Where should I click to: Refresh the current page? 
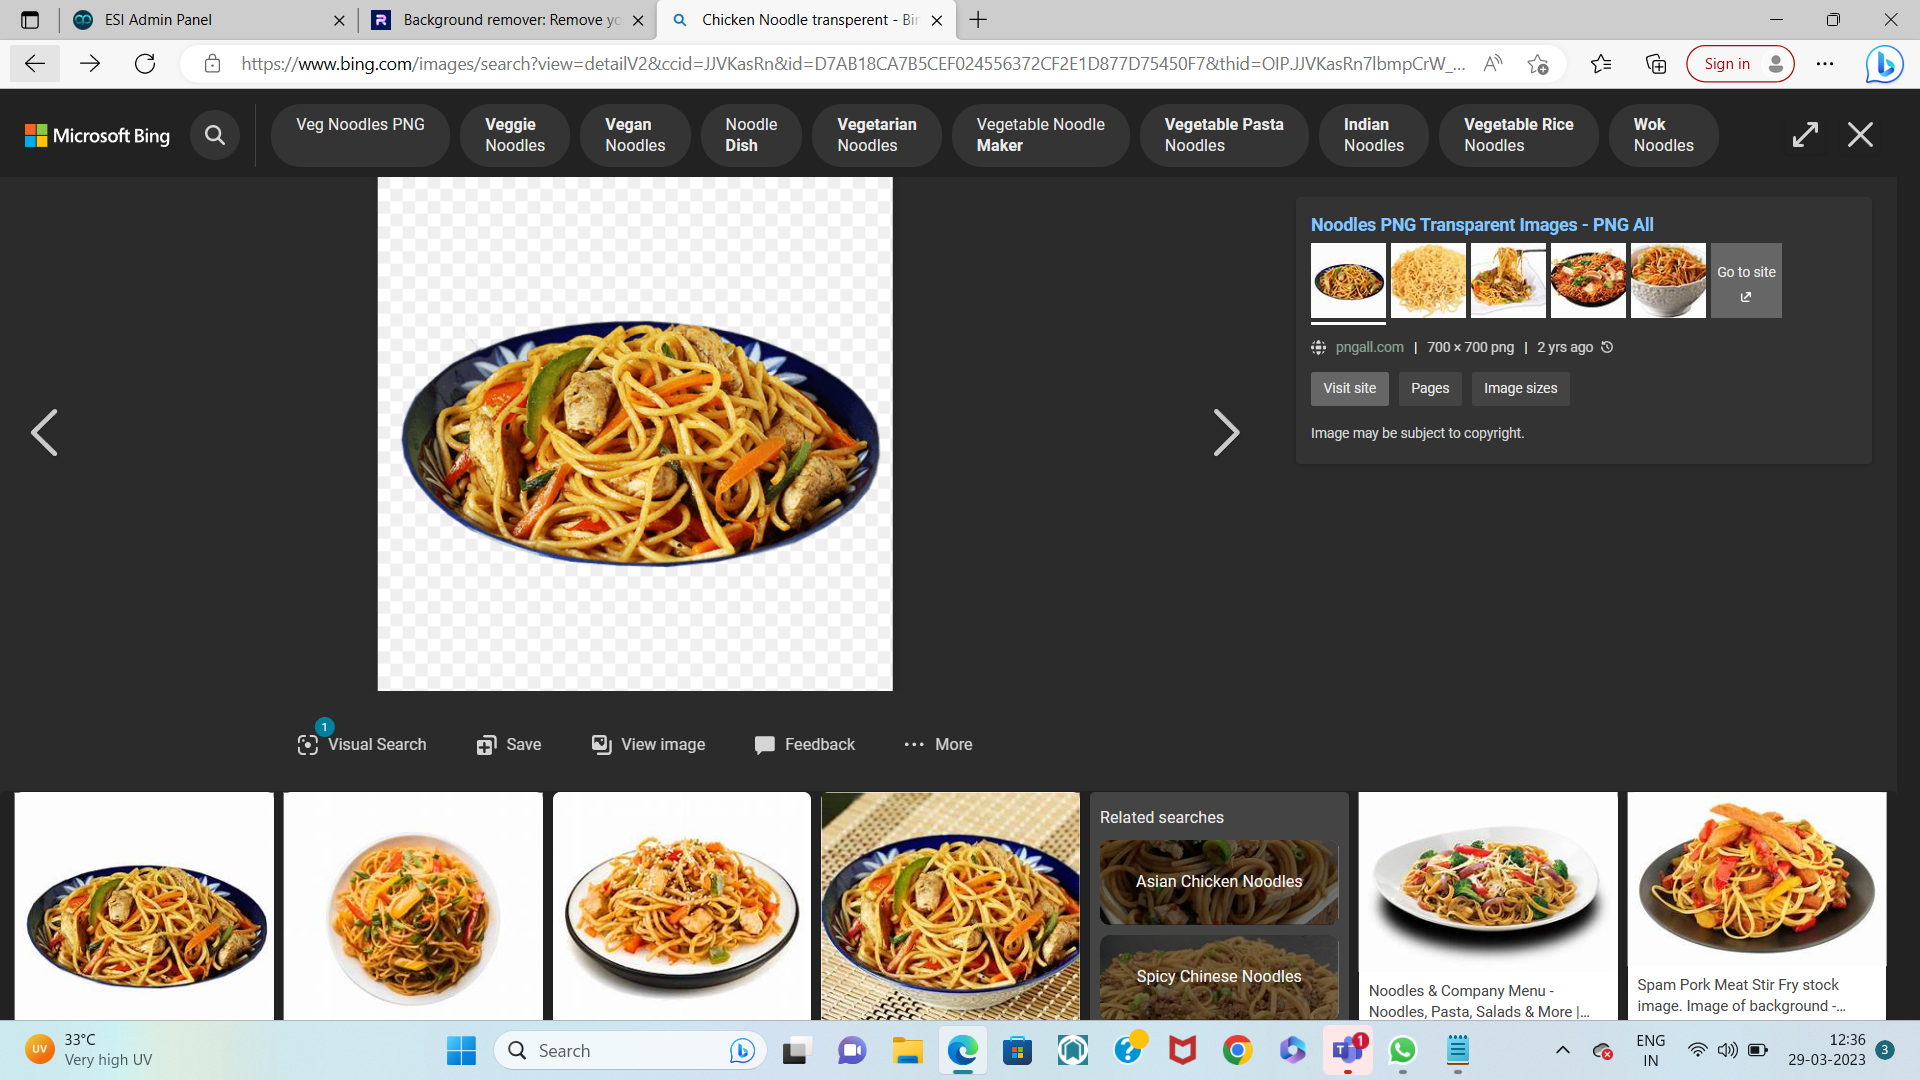(x=145, y=64)
